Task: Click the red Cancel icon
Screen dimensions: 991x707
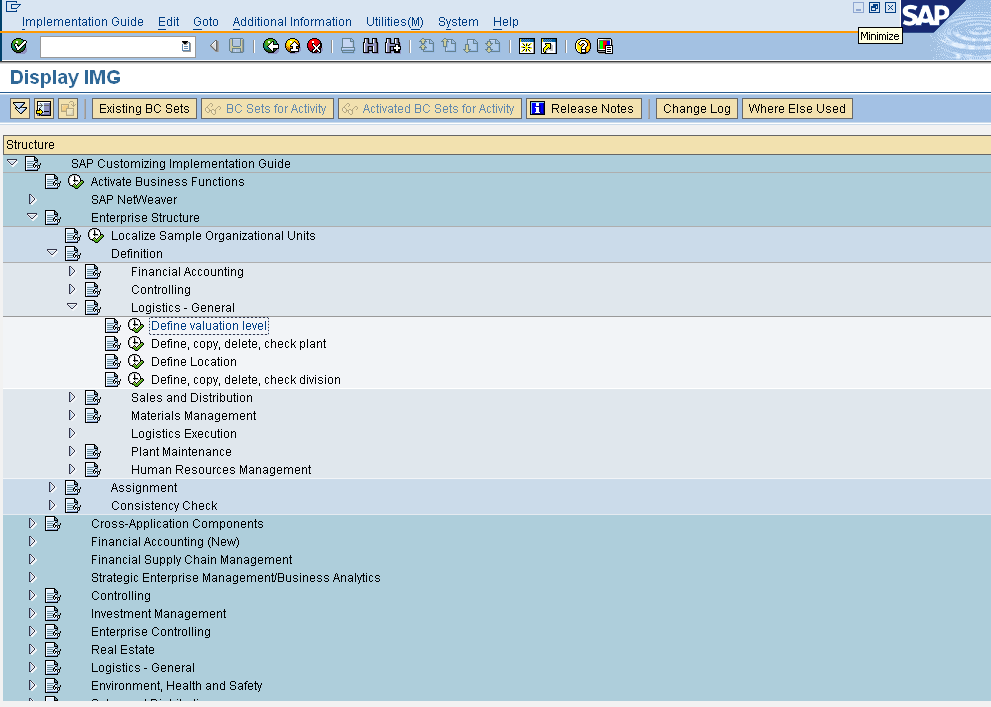Action: pos(315,46)
